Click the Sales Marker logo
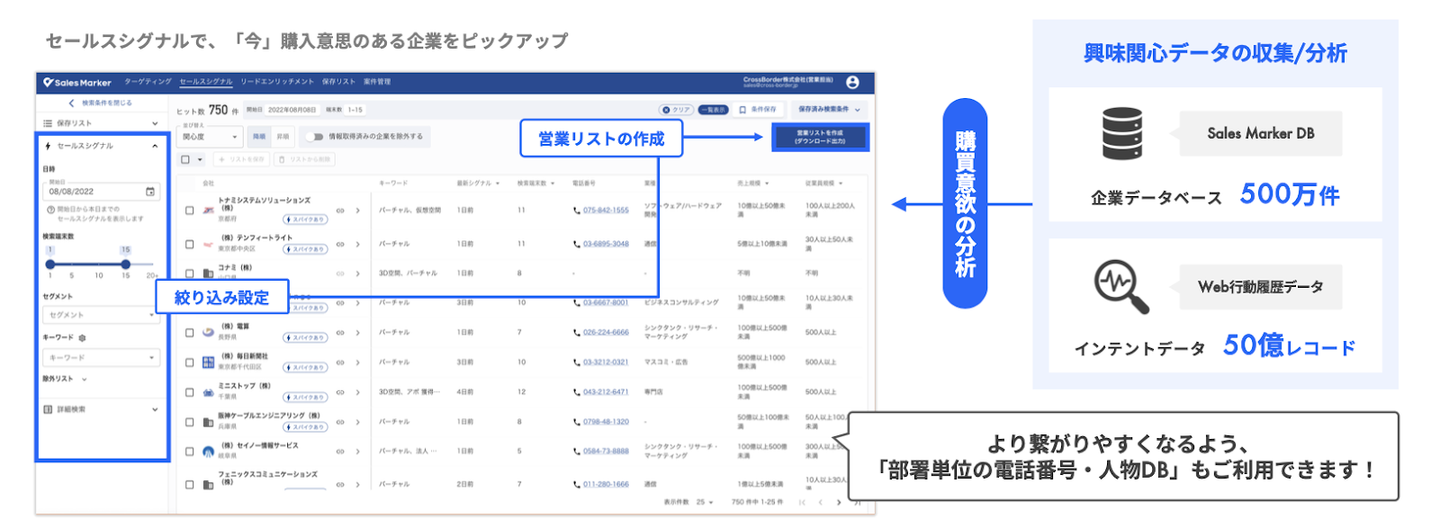Viewport: 1440px width, 528px height. point(77,82)
